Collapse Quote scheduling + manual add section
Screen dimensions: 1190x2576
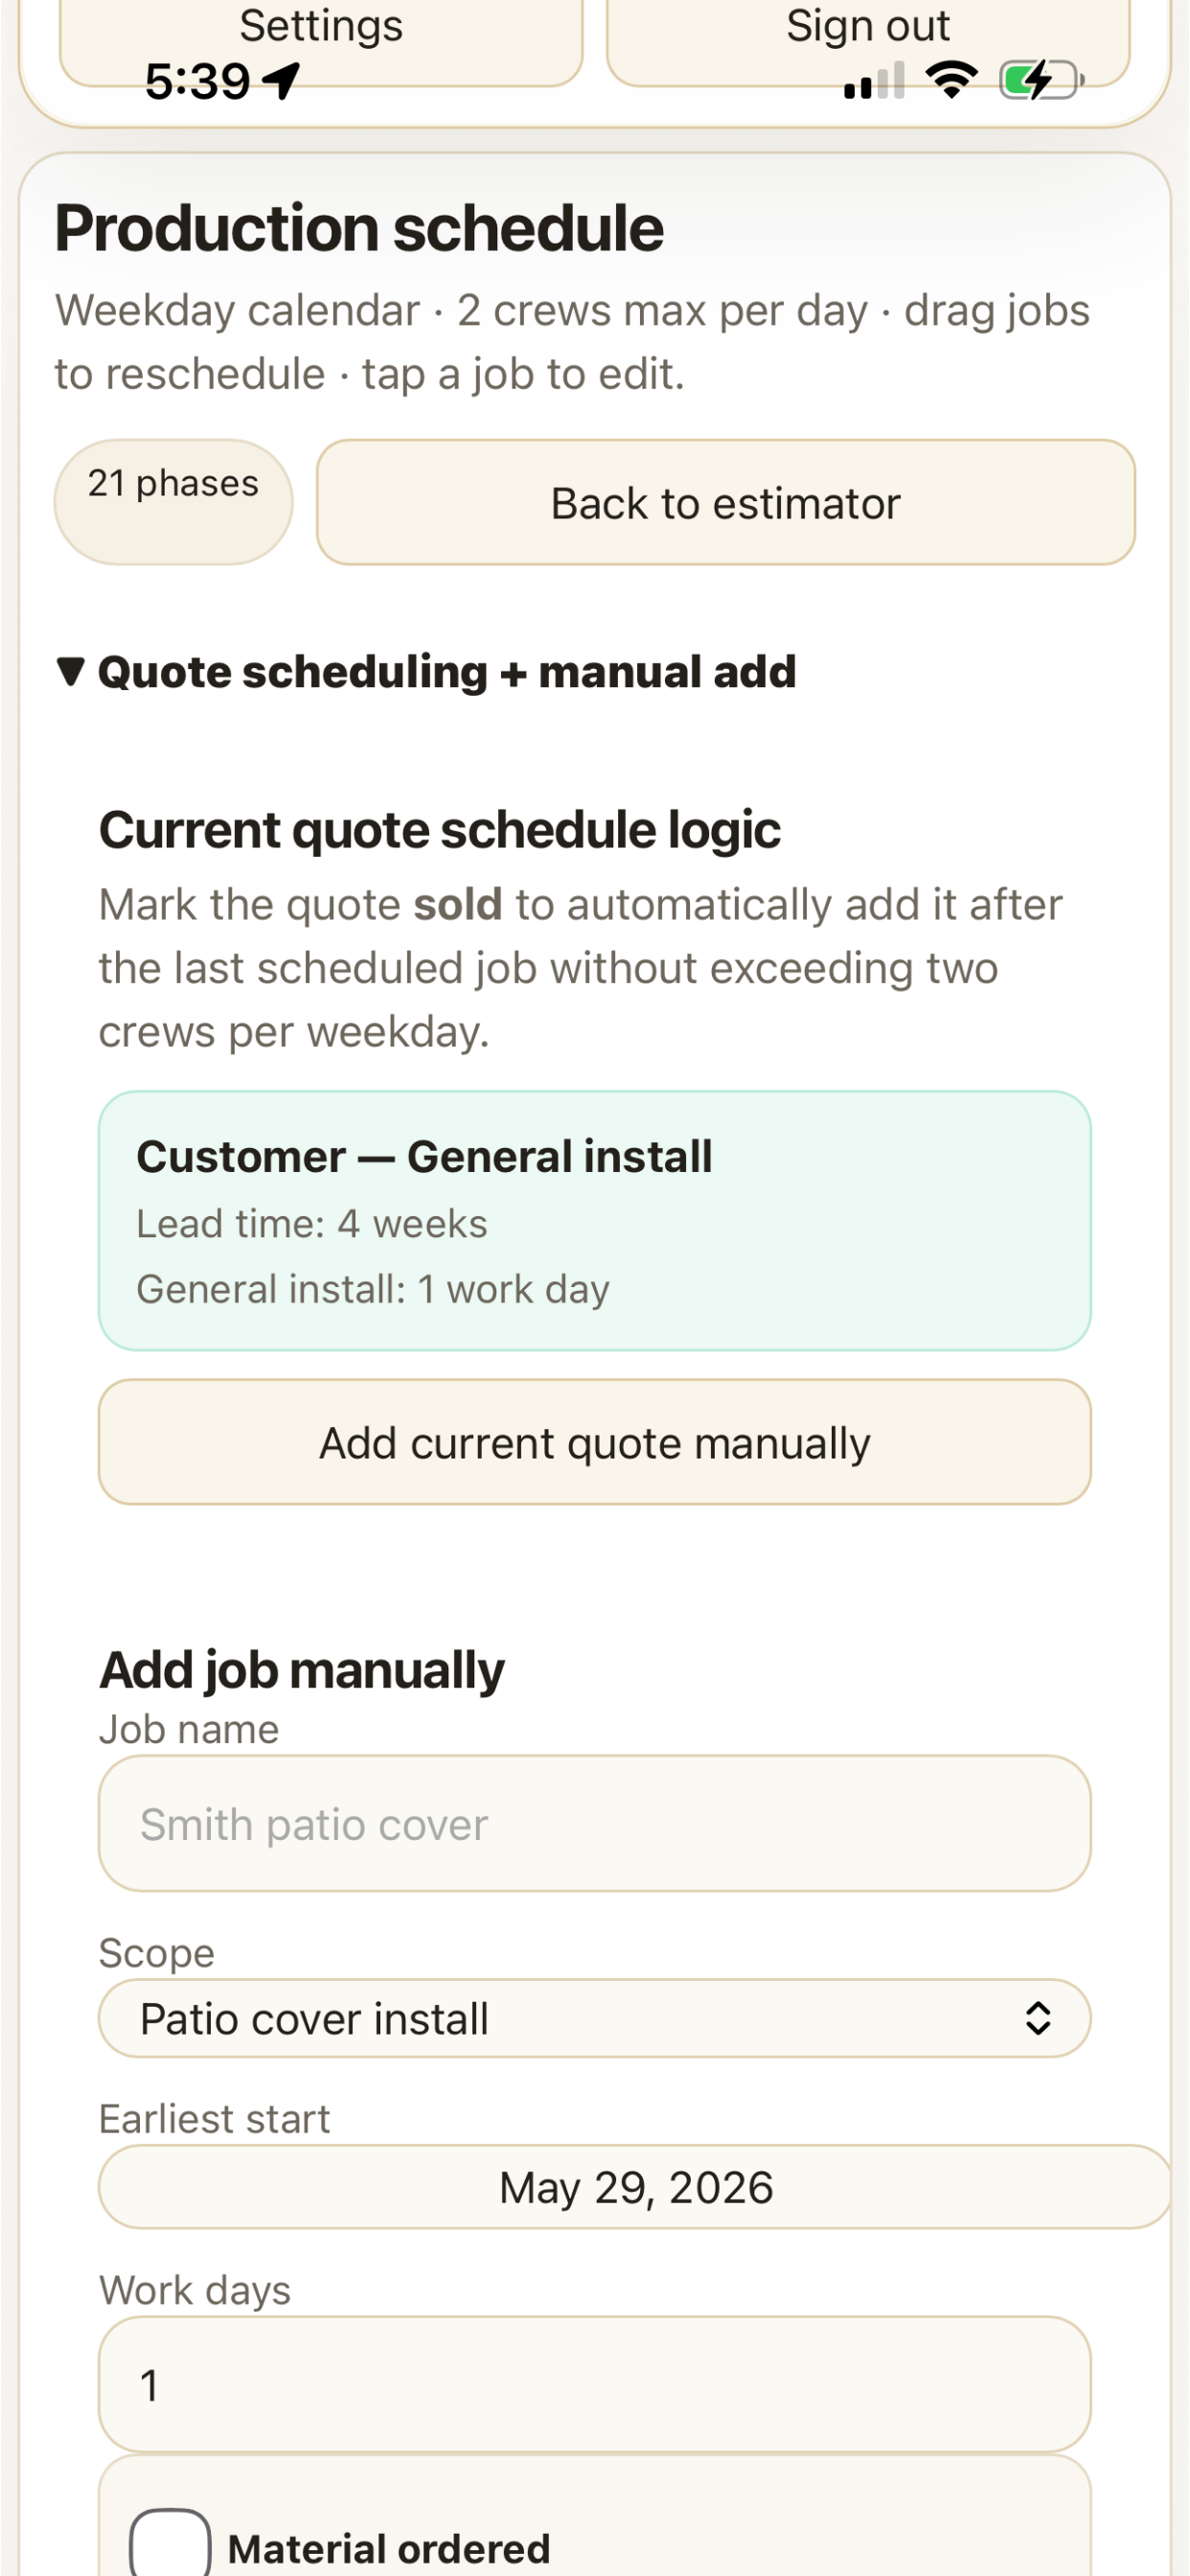point(426,672)
